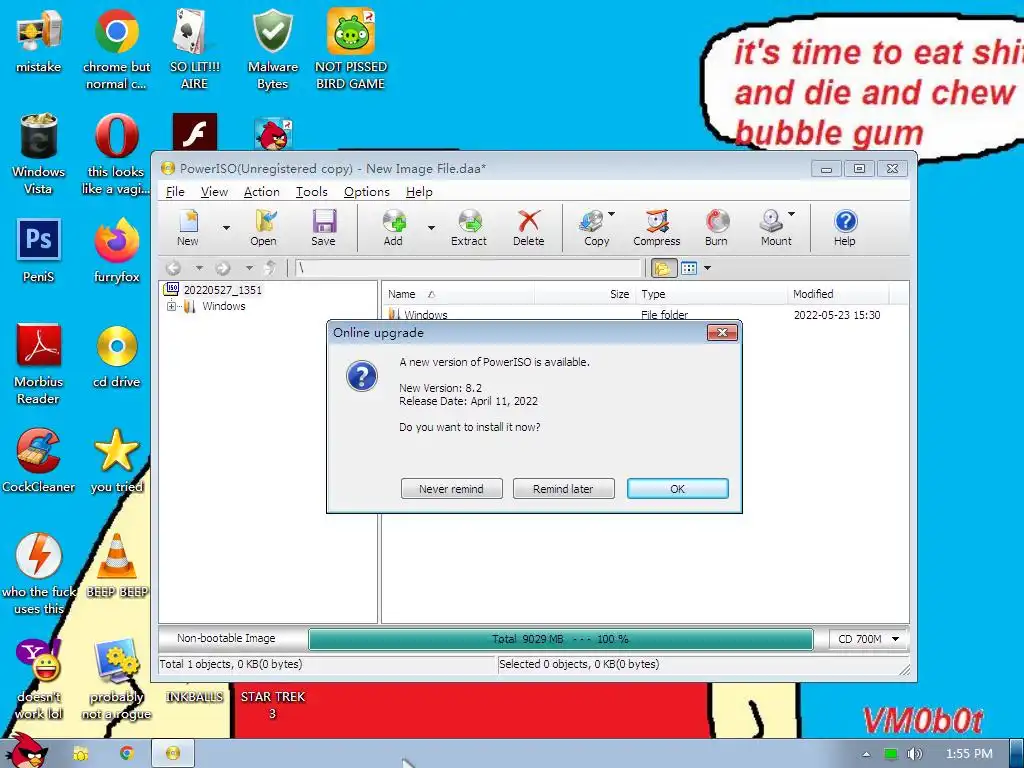Select 20220527_1351 root tree node
Viewport: 1024px width, 768px height.
(x=223, y=290)
